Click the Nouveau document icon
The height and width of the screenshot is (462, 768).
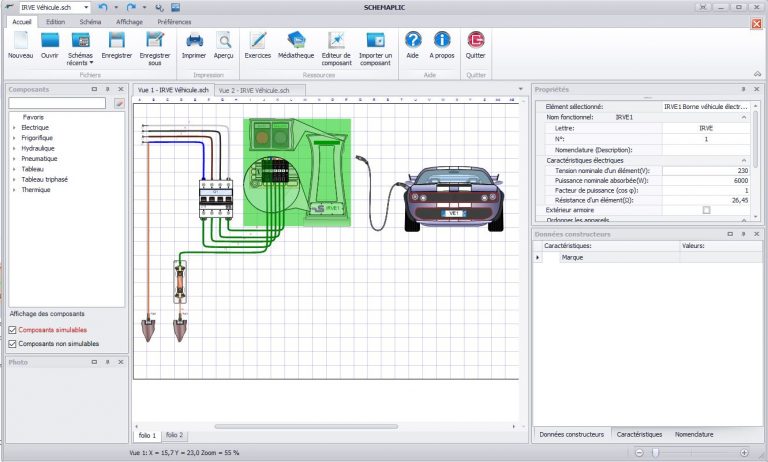[20, 41]
